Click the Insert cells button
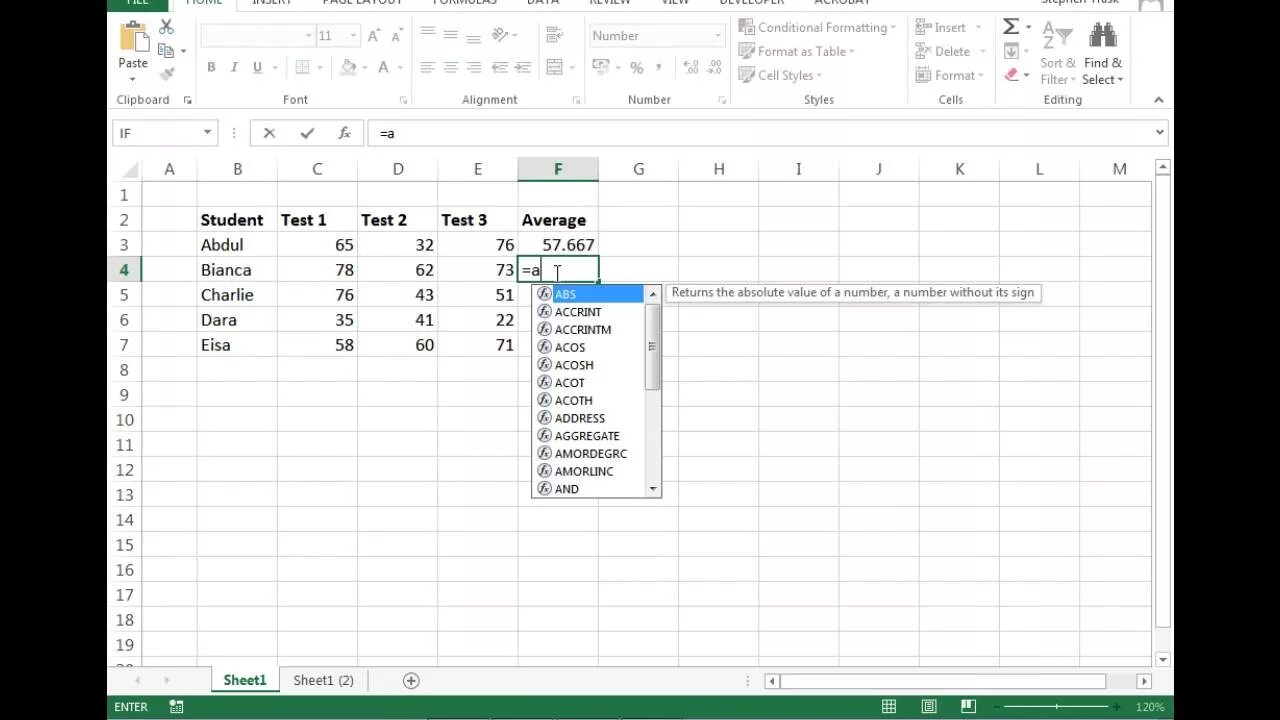The image size is (1280, 720). coord(948,27)
